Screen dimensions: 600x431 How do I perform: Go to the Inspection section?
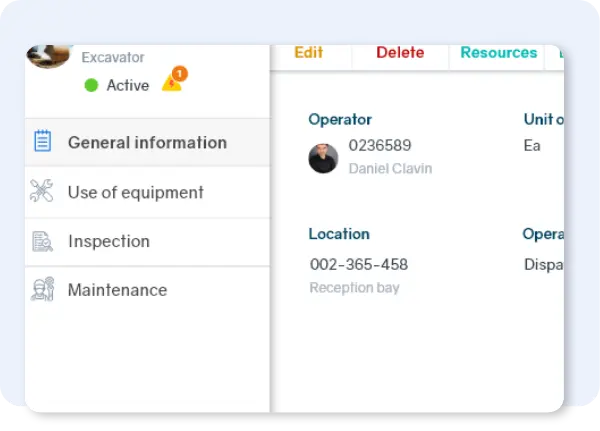tap(108, 241)
